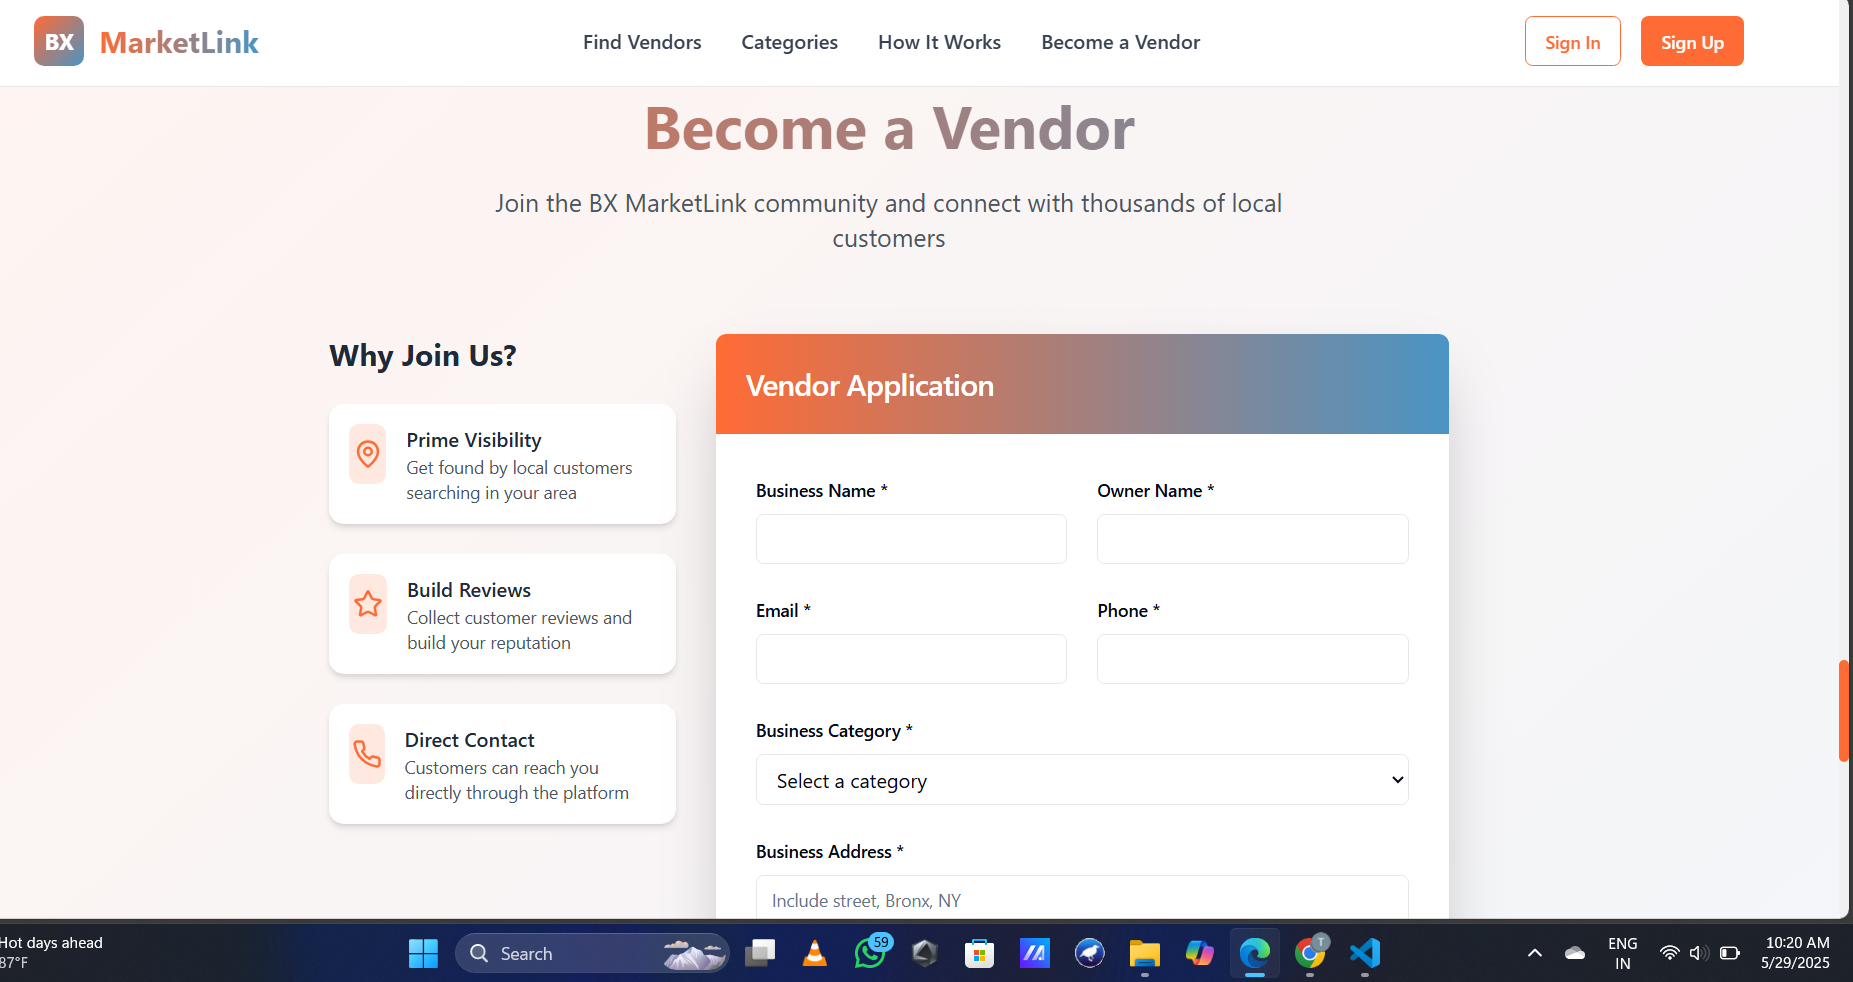The width and height of the screenshot is (1853, 982).
Task: Open the How It Works page
Action: pos(938,42)
